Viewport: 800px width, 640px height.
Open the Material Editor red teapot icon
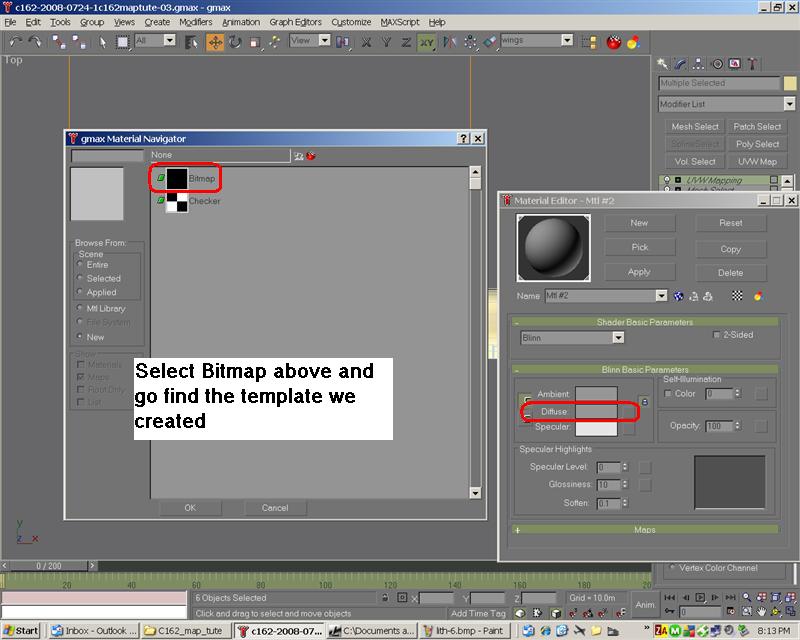tap(614, 42)
